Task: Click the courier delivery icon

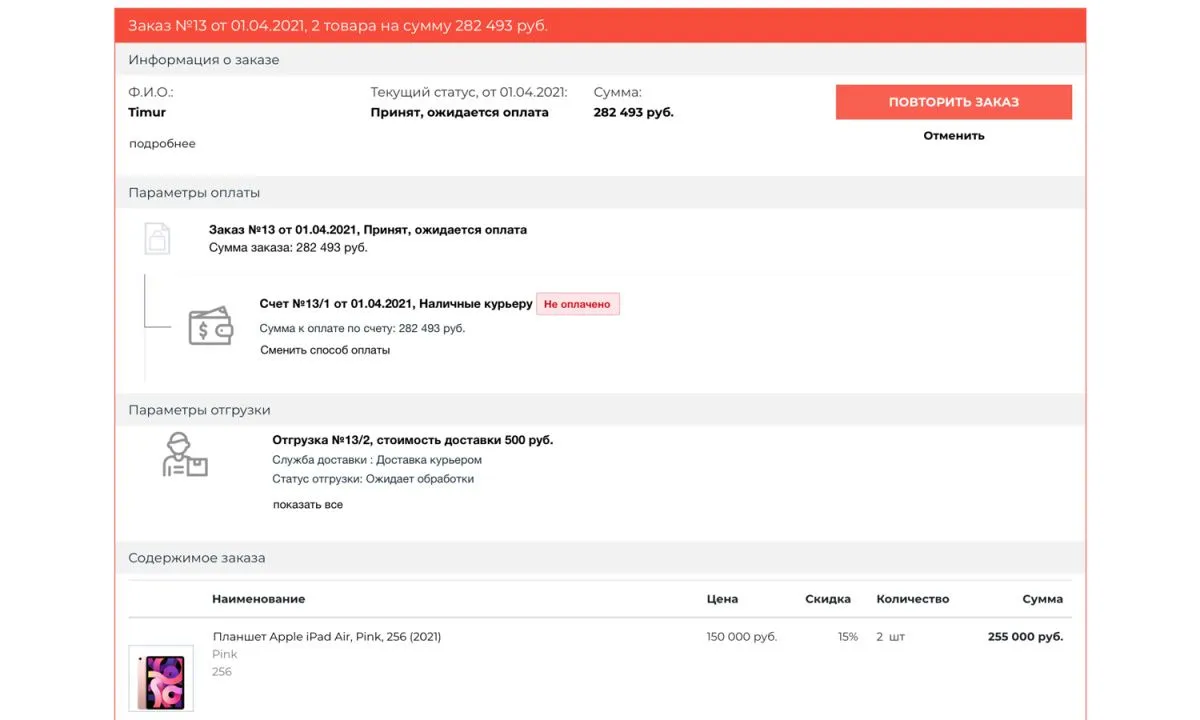Action: (184, 455)
